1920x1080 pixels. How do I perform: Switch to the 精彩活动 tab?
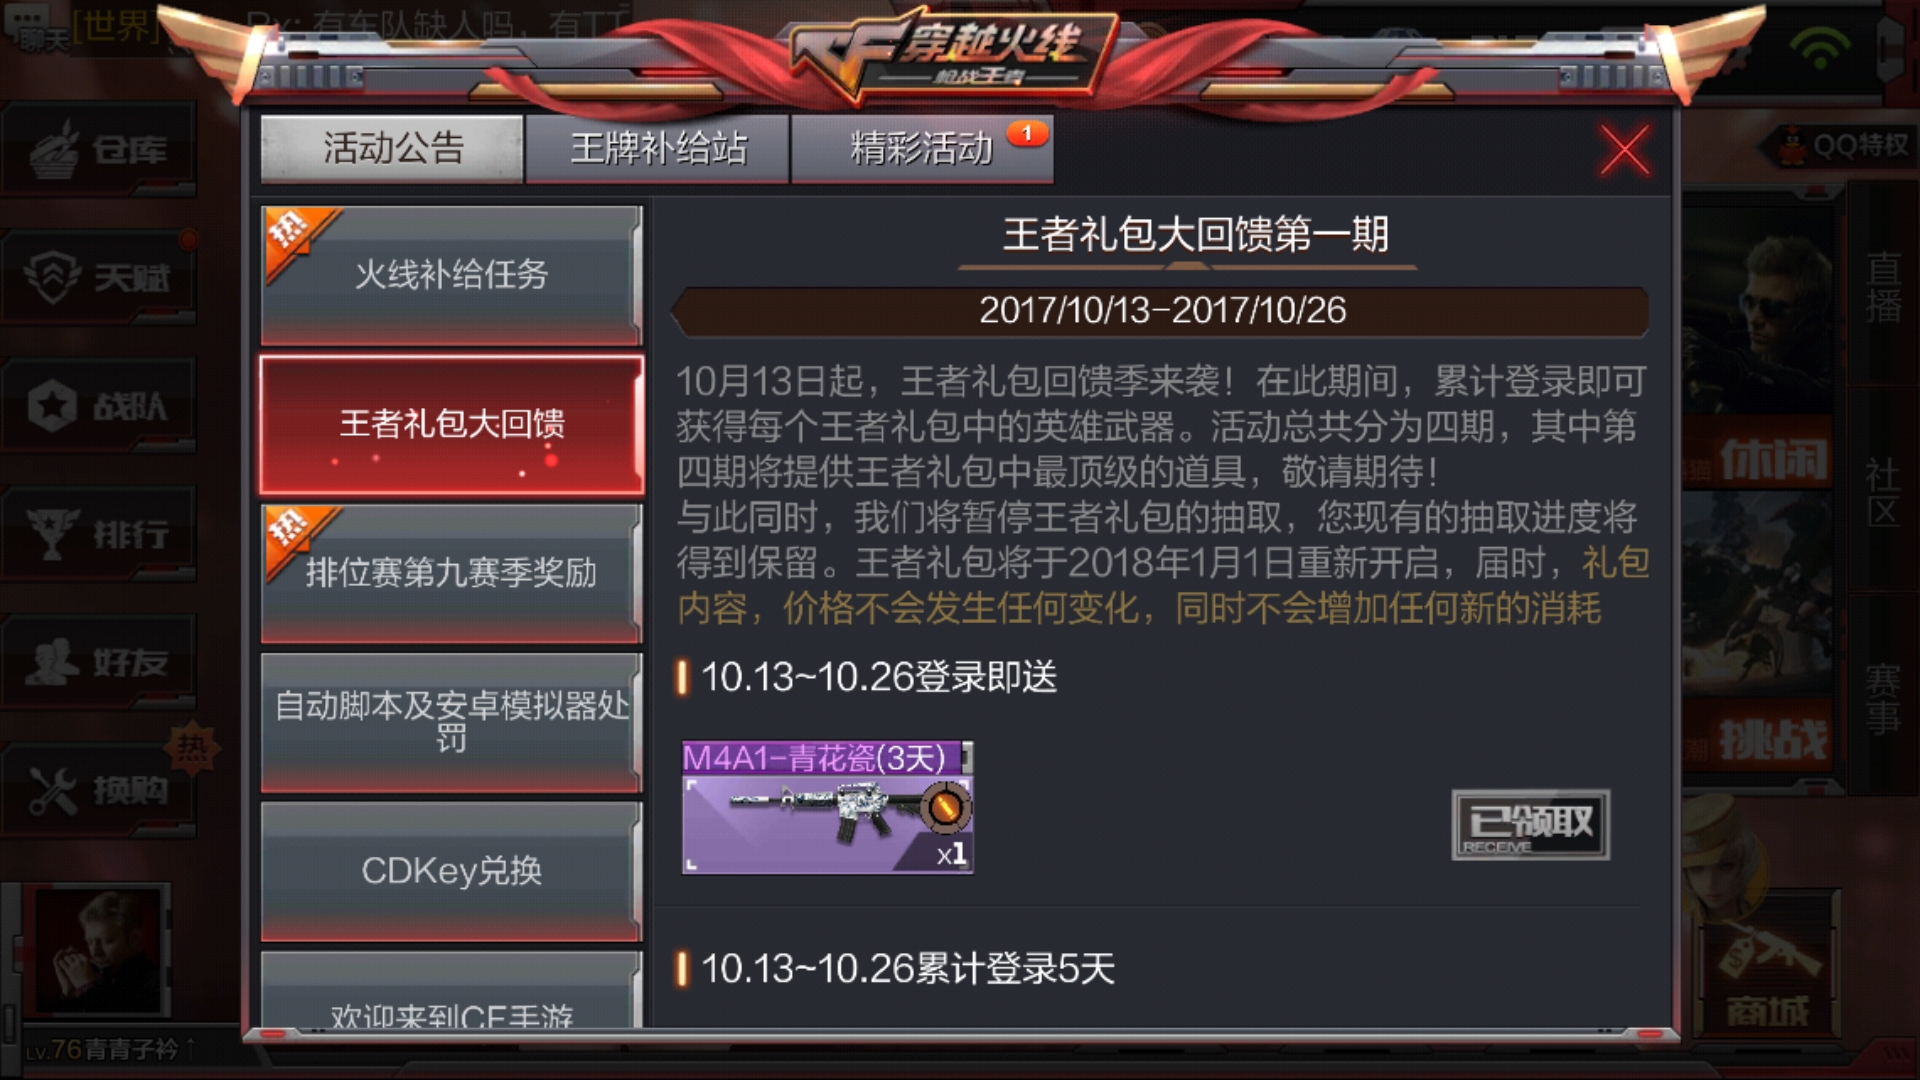922,149
